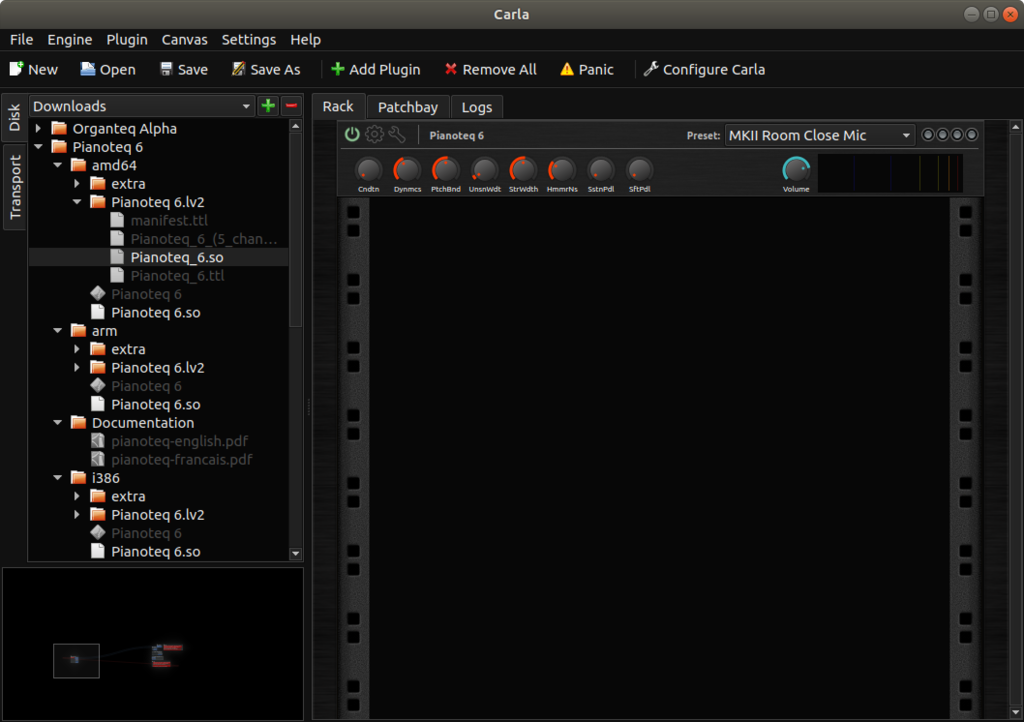
Task: Open the Preset dropdown MKII Room Close Mic
Action: 820,135
